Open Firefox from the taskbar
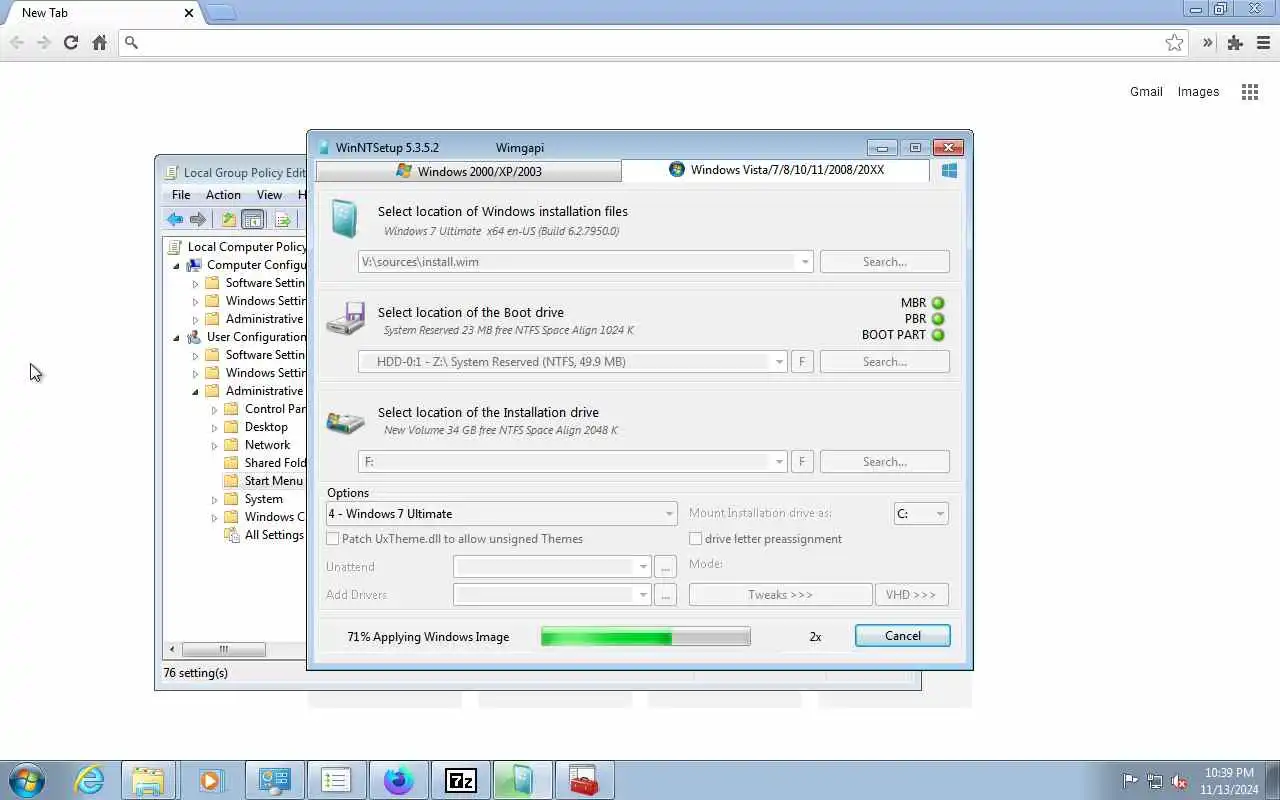The image size is (1280, 800). [x=398, y=780]
